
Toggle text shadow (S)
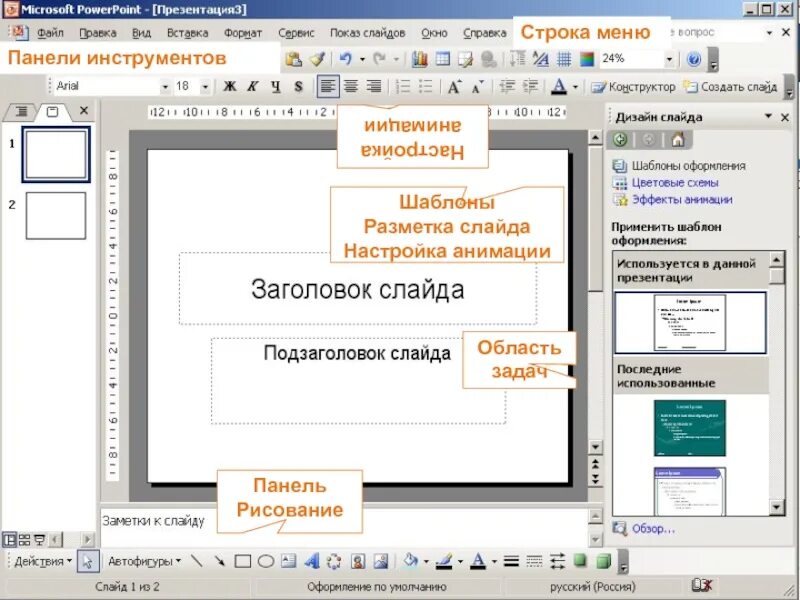coord(298,87)
